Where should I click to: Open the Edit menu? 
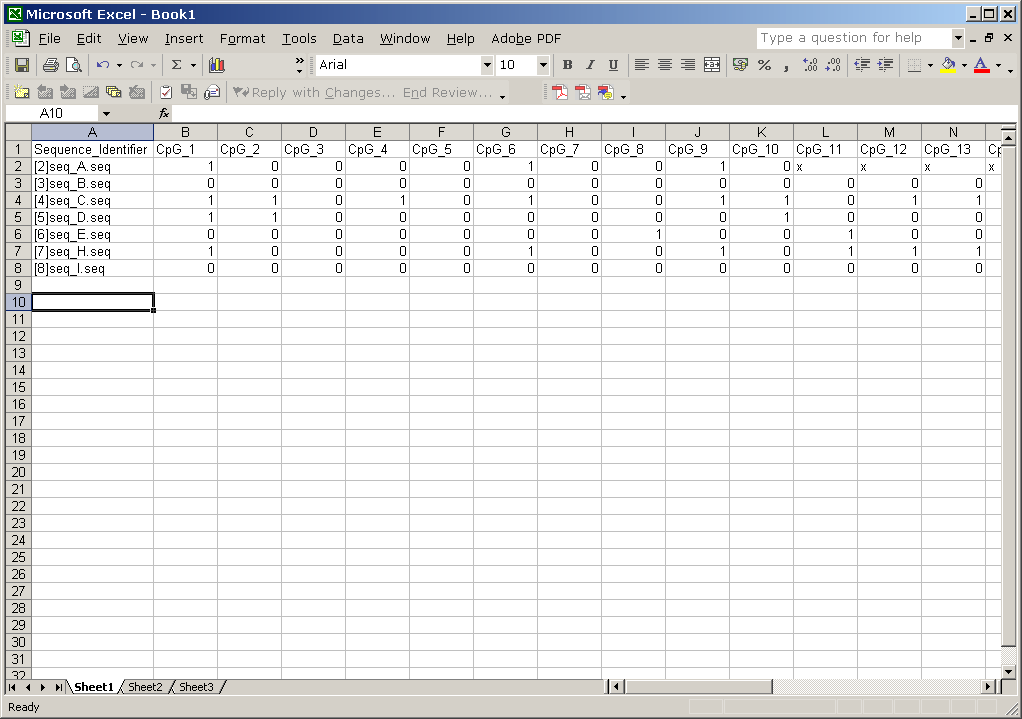89,38
